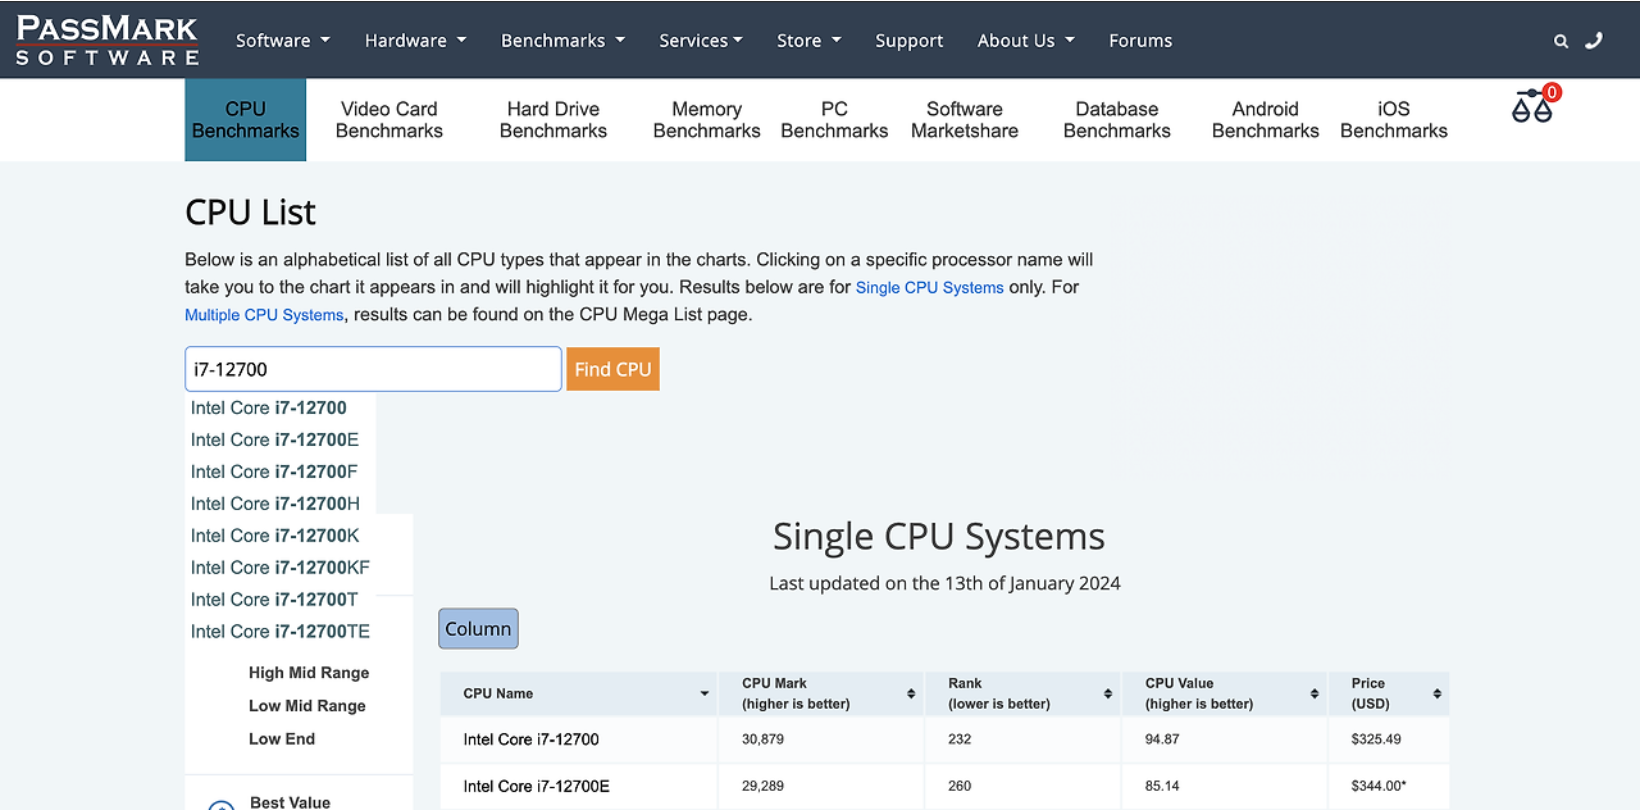
Task: Switch to Hard Drive Benchmarks tab
Action: tap(554, 120)
